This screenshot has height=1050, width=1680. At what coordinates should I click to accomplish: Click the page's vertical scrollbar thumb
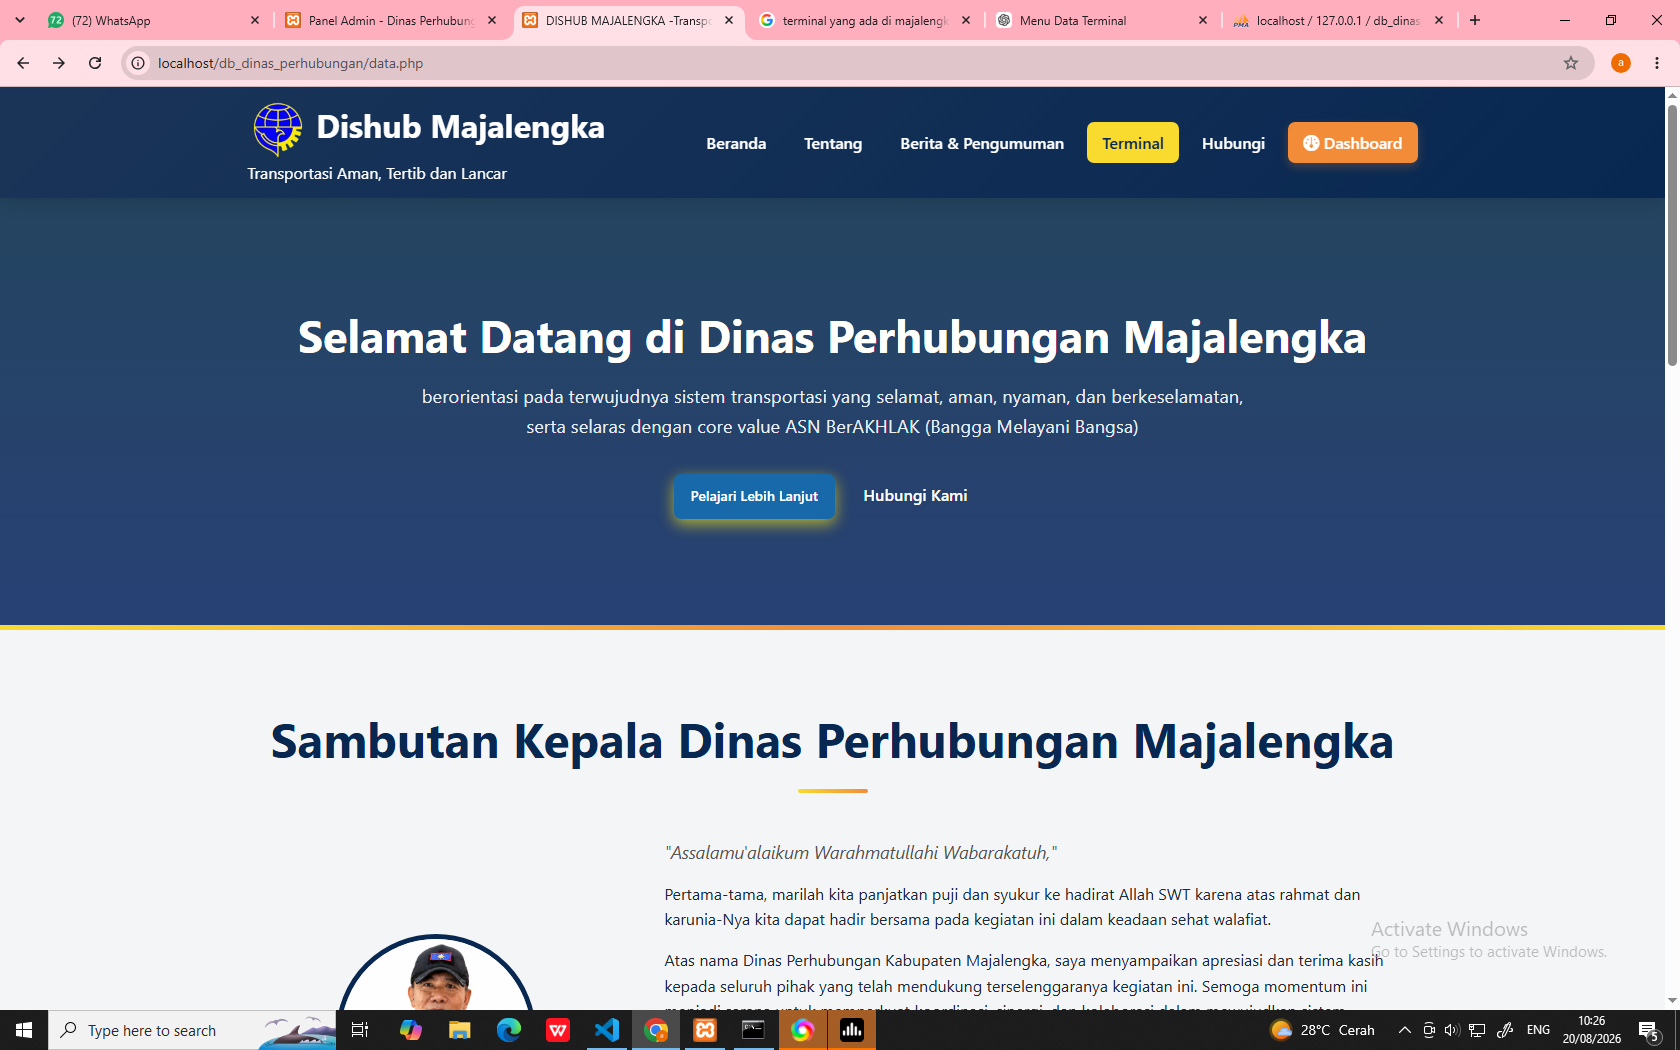tap(1672, 235)
